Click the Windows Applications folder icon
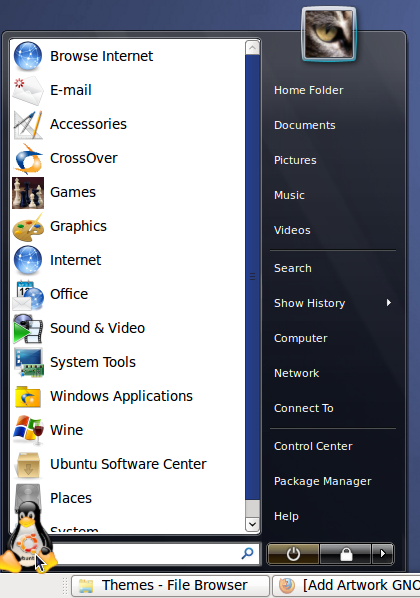The image size is (420, 598). pos(28,397)
